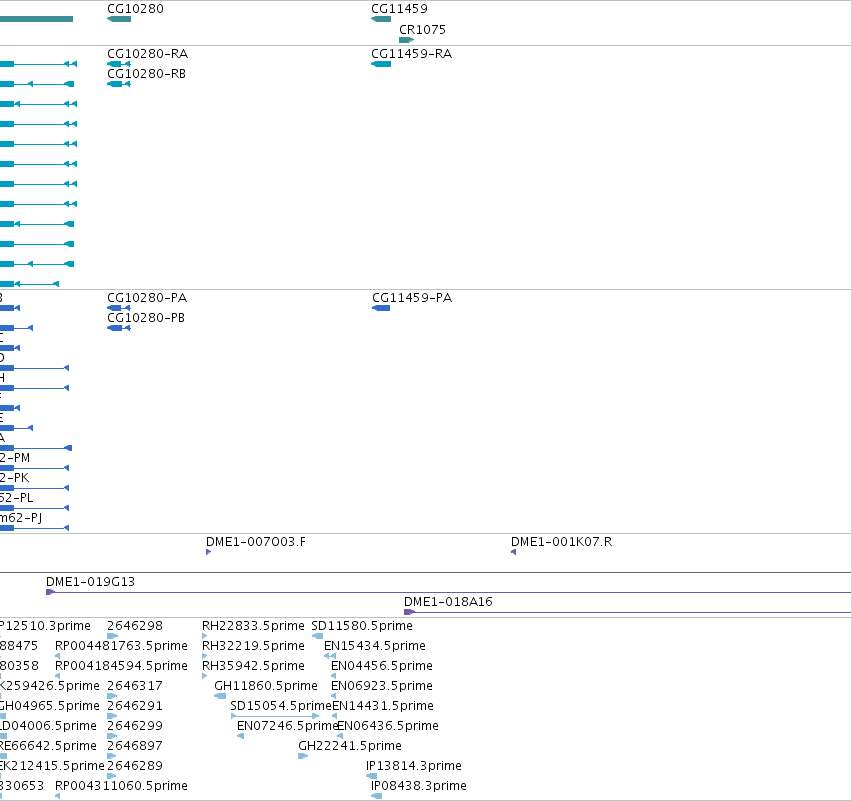Open the DME1-018A16 BAC label
851x801 pixels.
tap(448, 602)
